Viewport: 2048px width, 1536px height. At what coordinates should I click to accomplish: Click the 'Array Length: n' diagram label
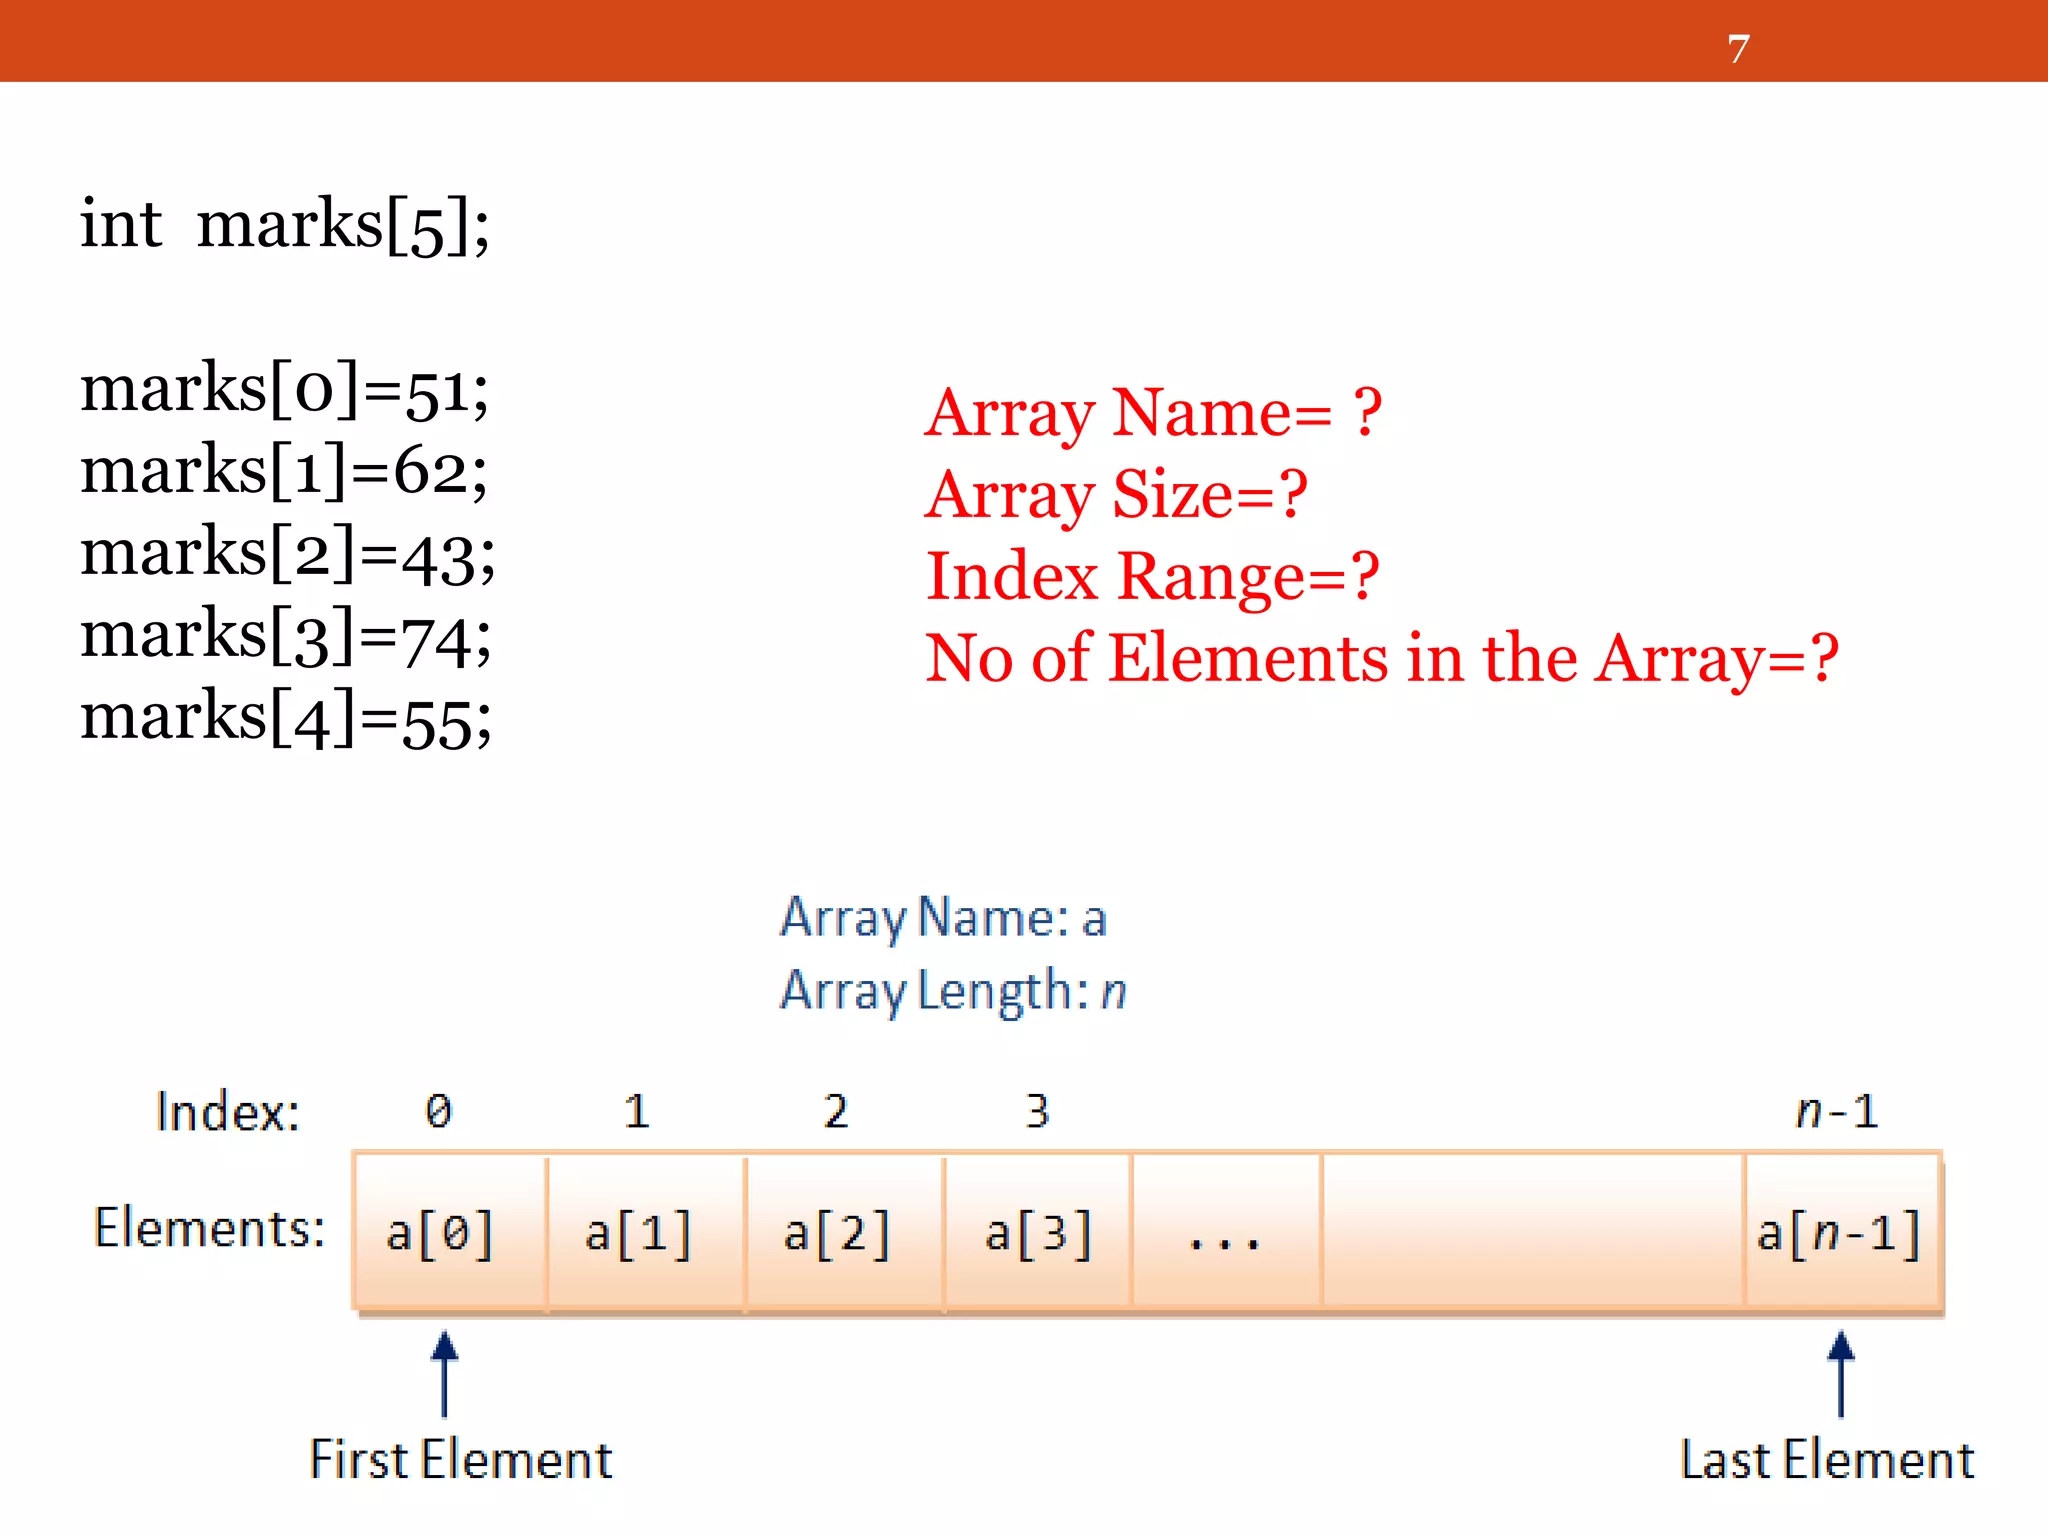pyautogui.click(x=953, y=991)
